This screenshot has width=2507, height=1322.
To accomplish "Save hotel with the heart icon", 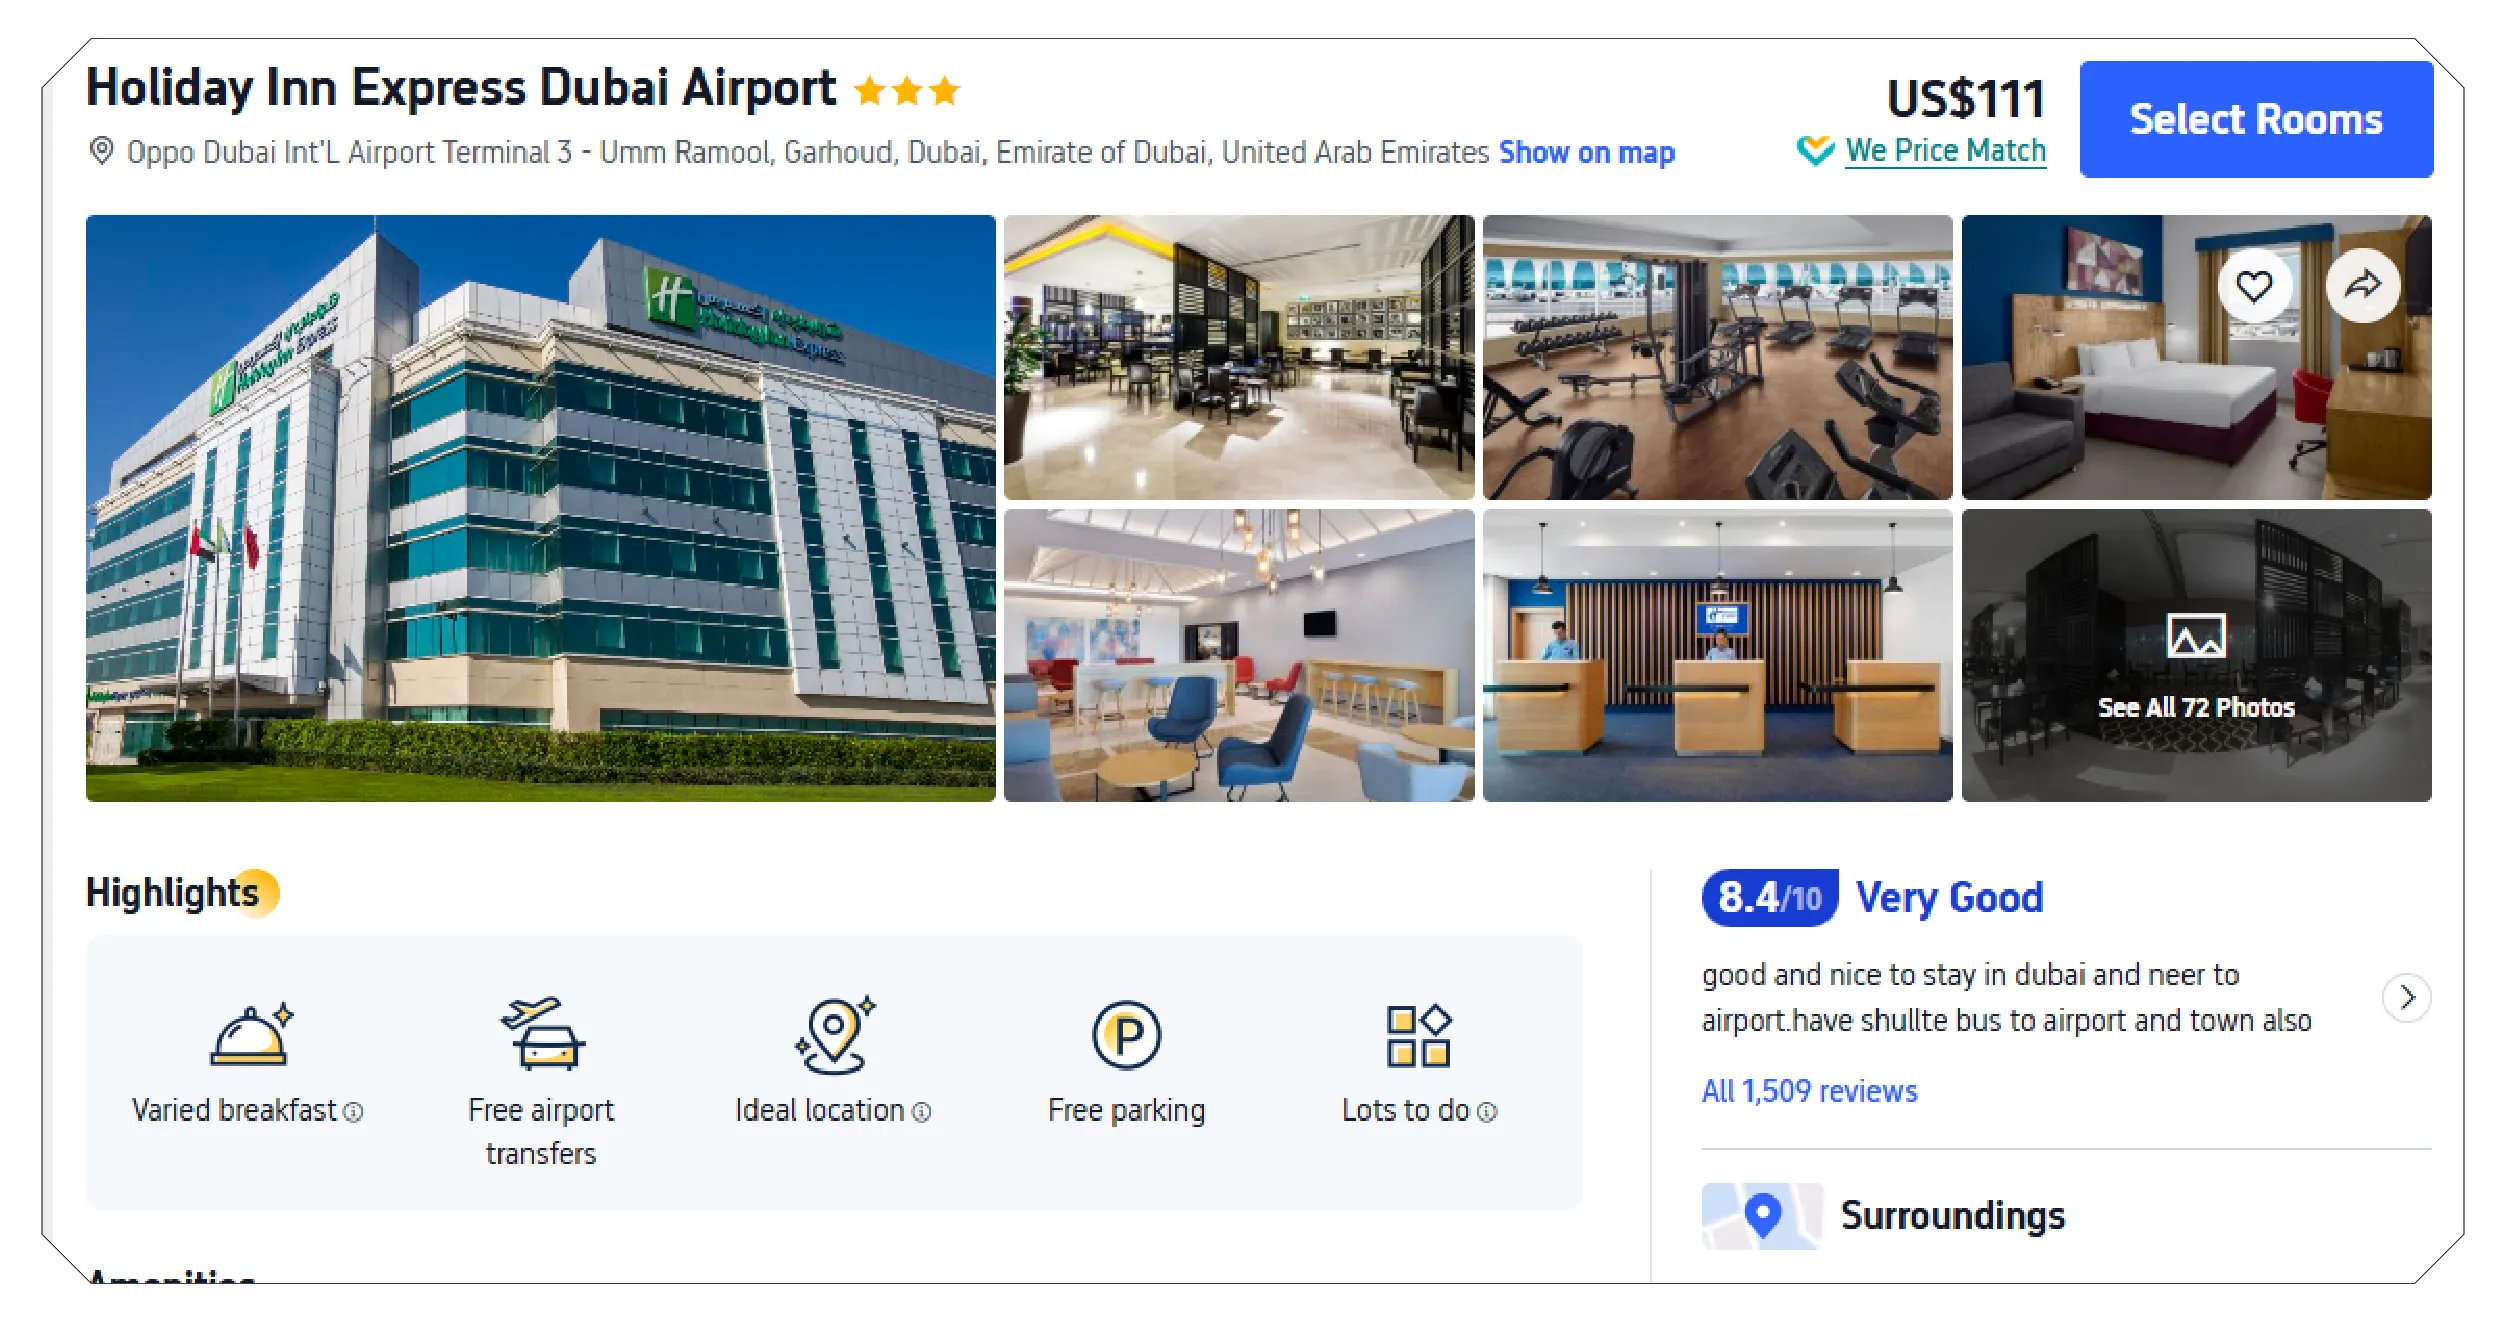I will (x=2253, y=286).
